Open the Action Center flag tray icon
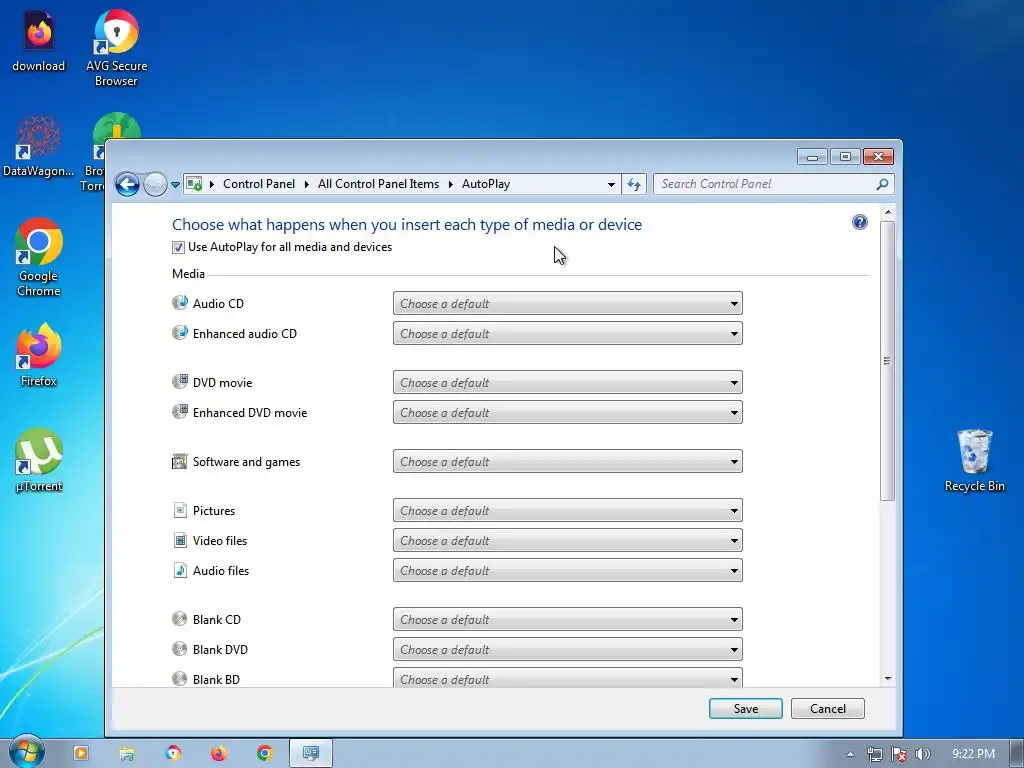Screen dimensions: 1024x768 899,754
